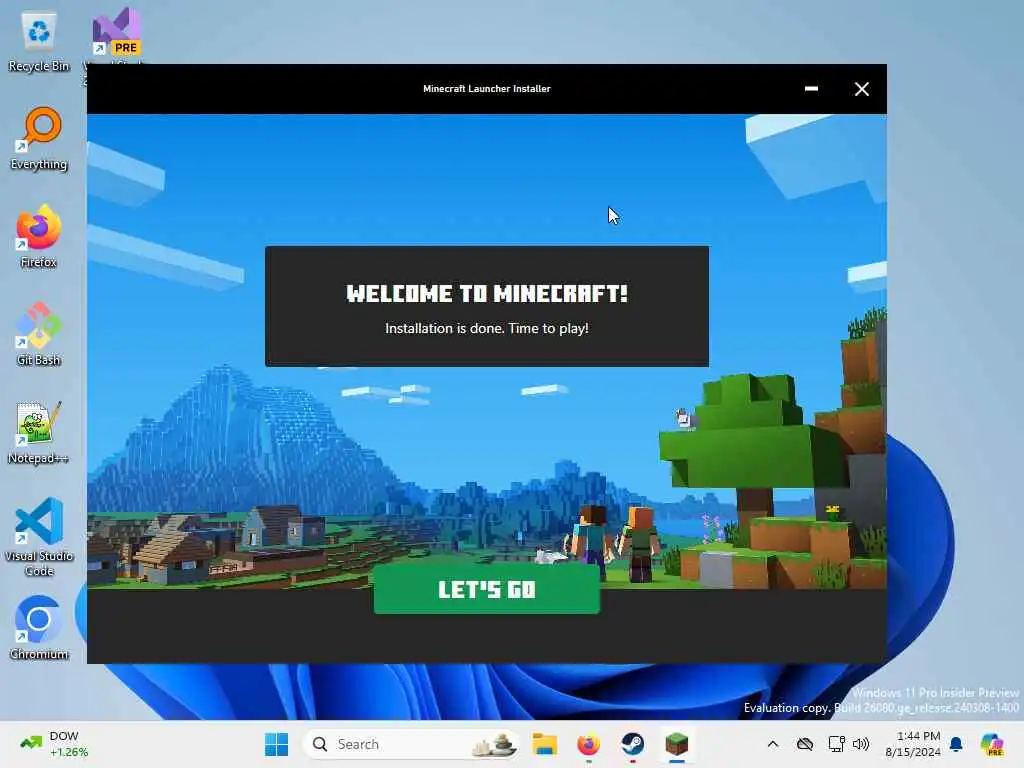Click the cloud sync tray icon
This screenshot has width=1024, height=768.
pyautogui.click(x=805, y=744)
